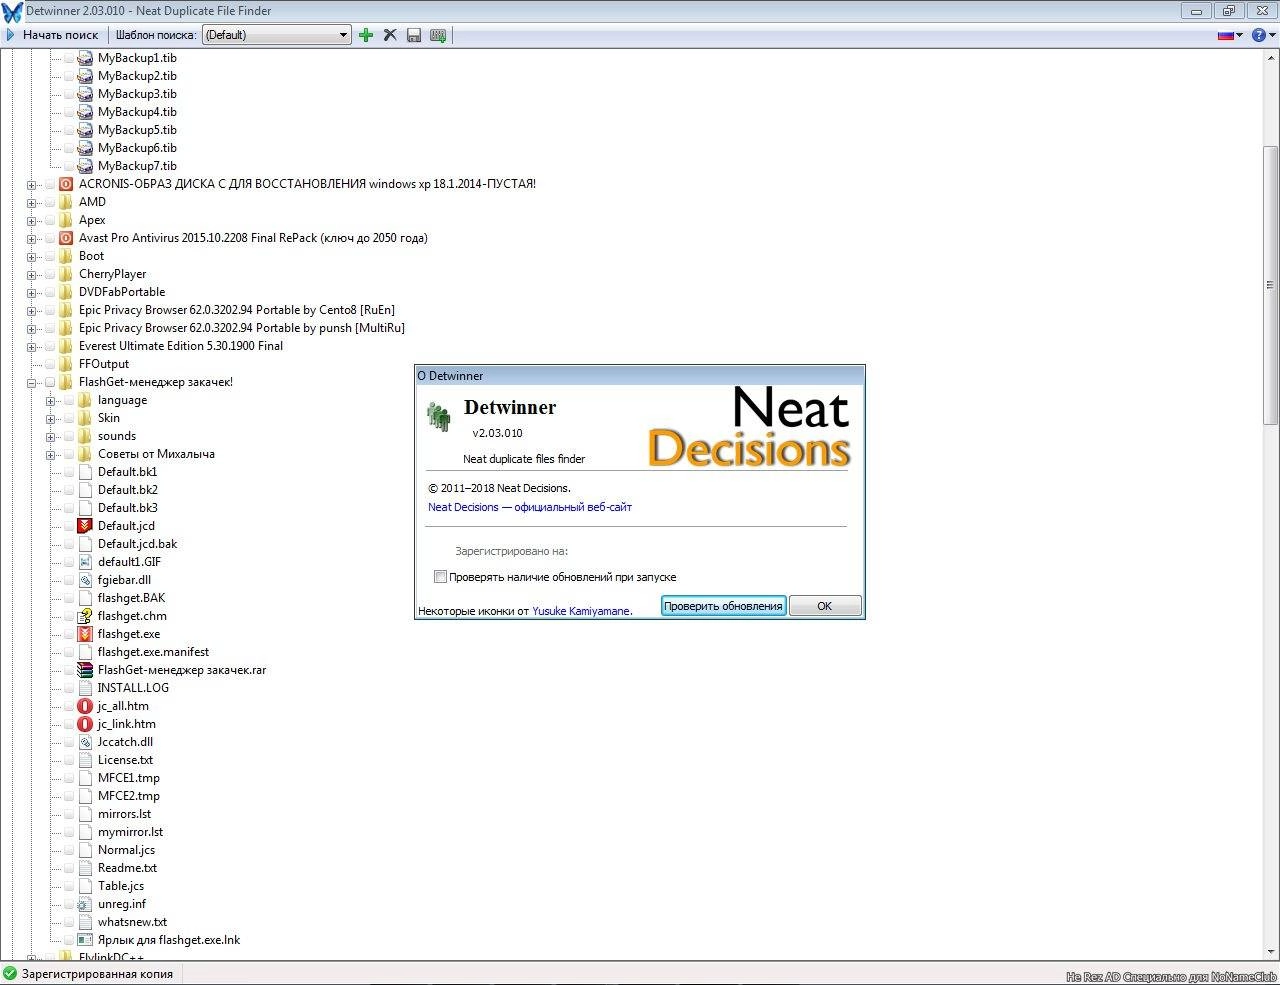
Task: Click the vertical scrollbar thumb
Action: (x=1271, y=285)
